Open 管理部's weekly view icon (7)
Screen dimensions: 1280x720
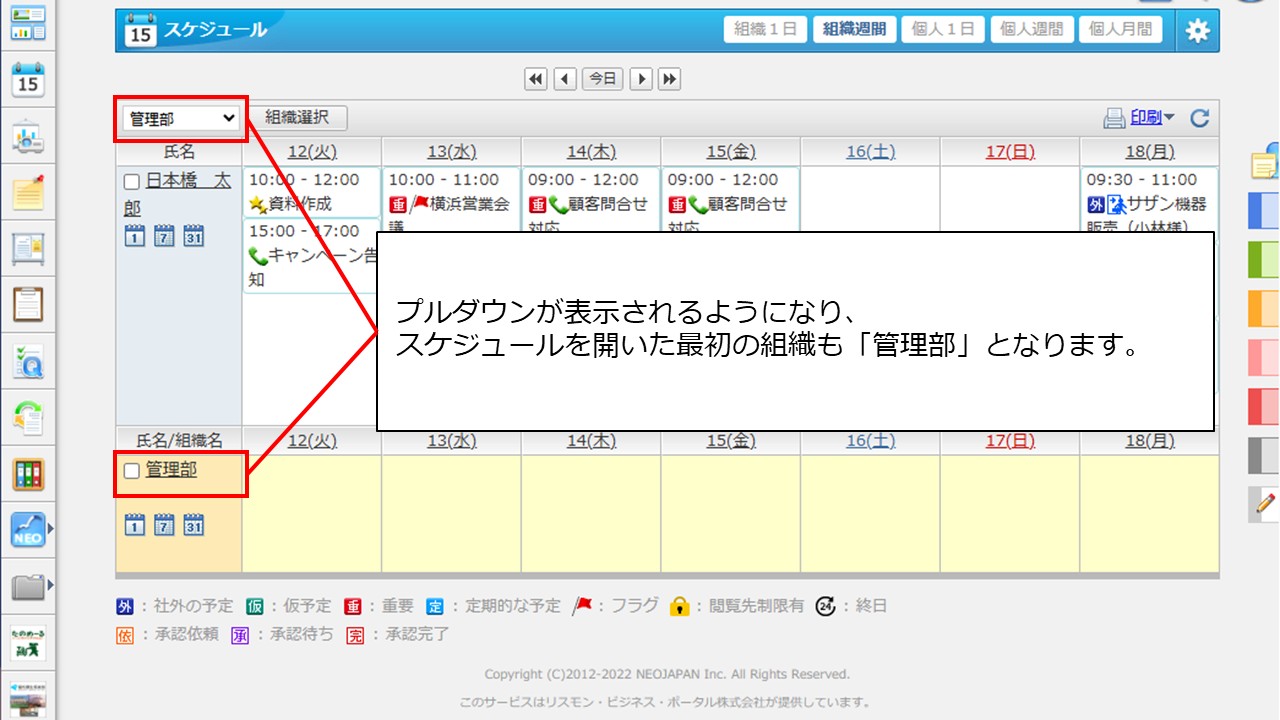click(164, 525)
